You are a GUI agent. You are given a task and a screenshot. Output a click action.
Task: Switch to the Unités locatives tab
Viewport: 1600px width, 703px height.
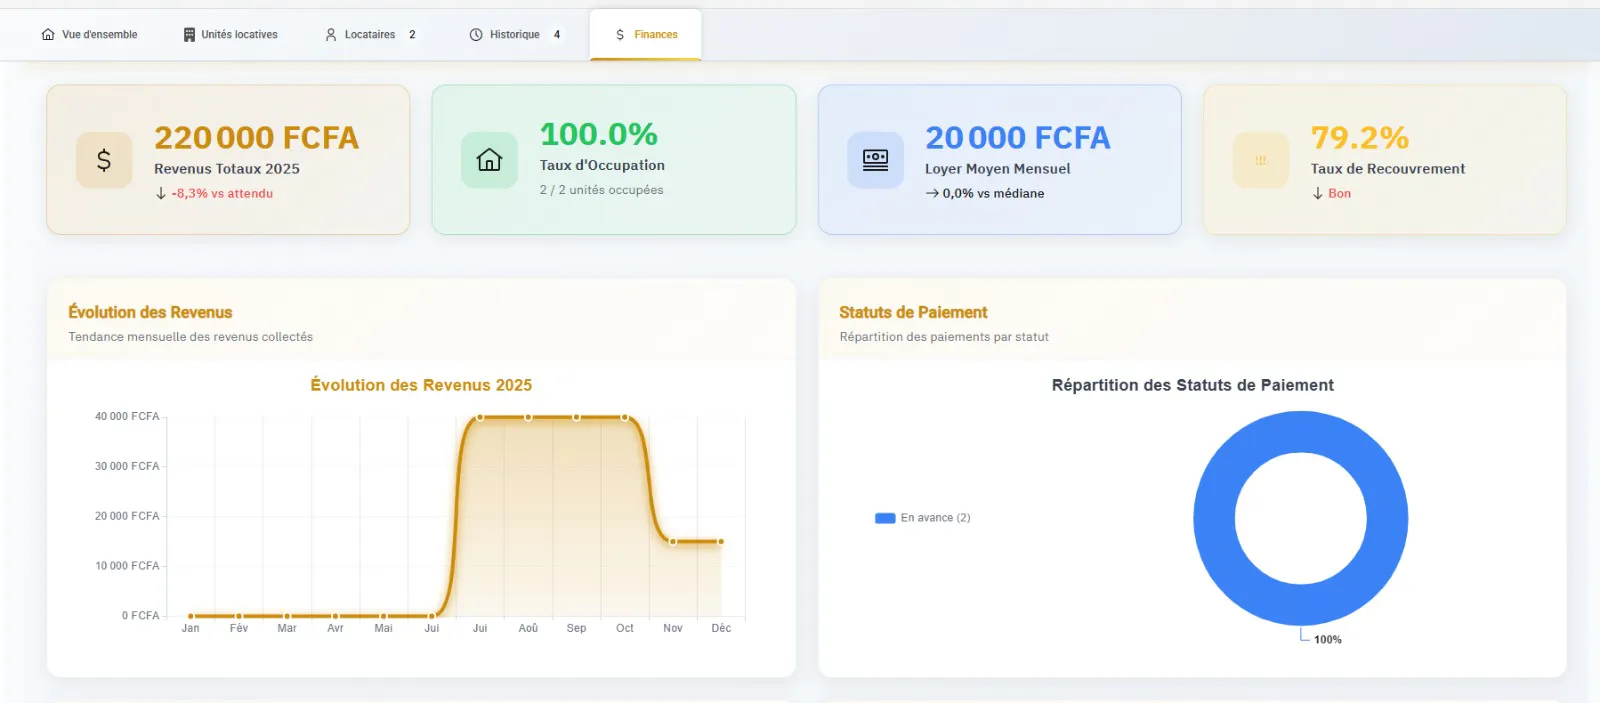coord(230,35)
